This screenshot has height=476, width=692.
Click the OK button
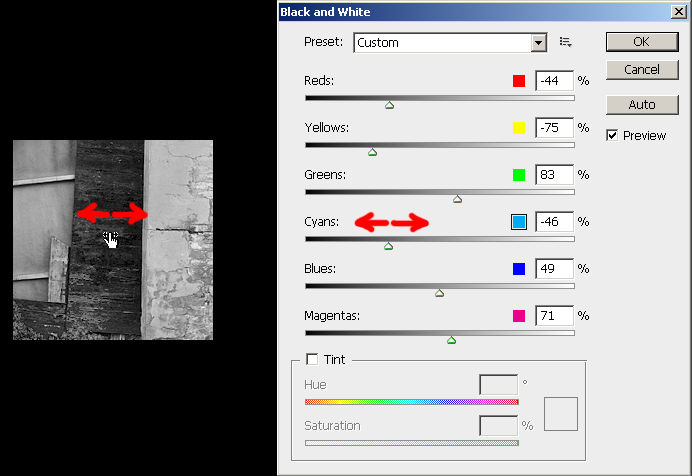click(642, 42)
